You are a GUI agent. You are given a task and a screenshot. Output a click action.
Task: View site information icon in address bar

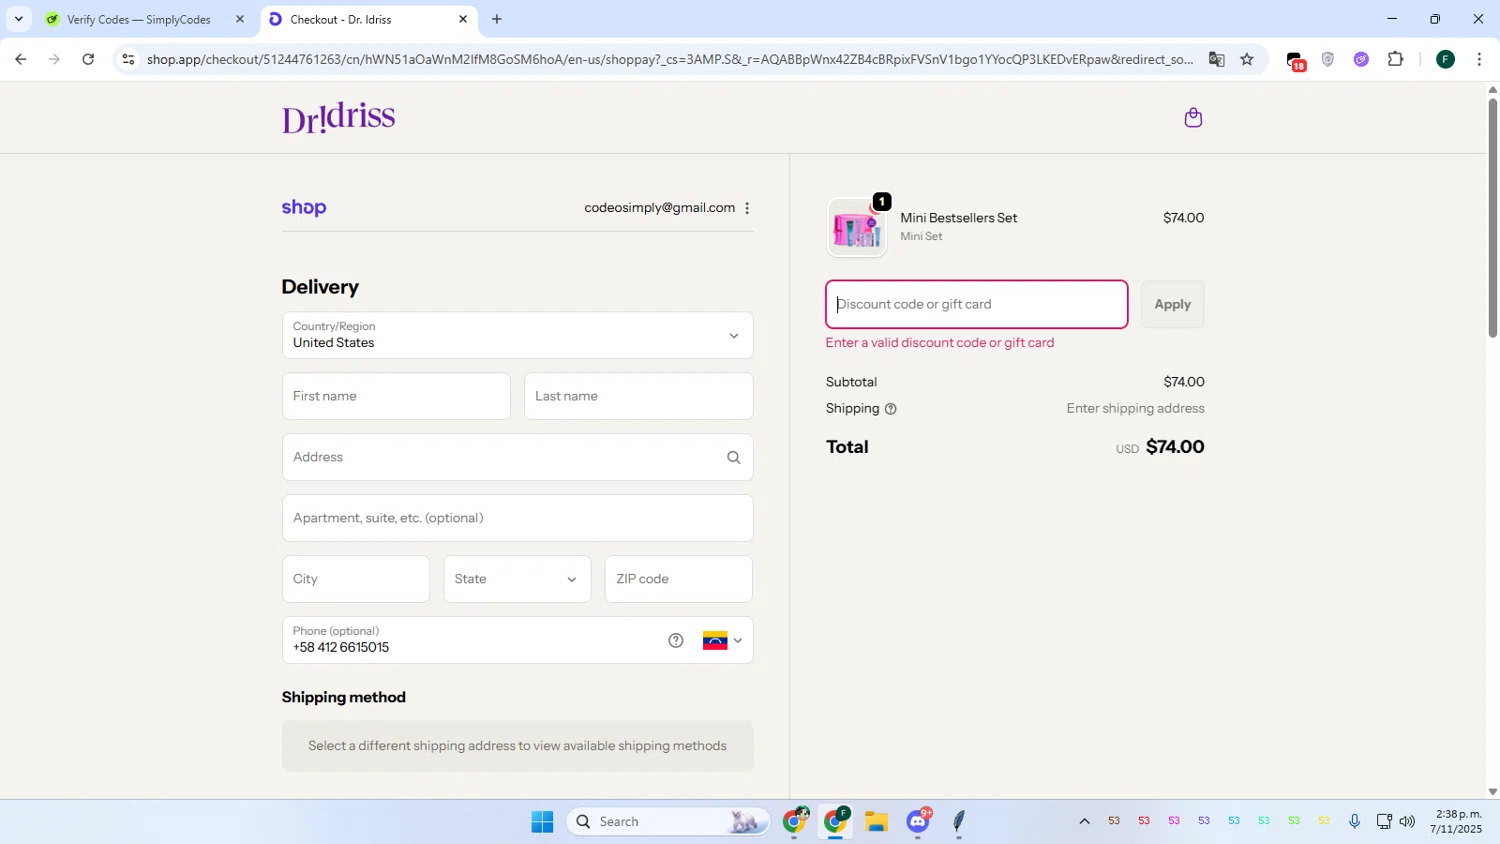click(x=127, y=60)
